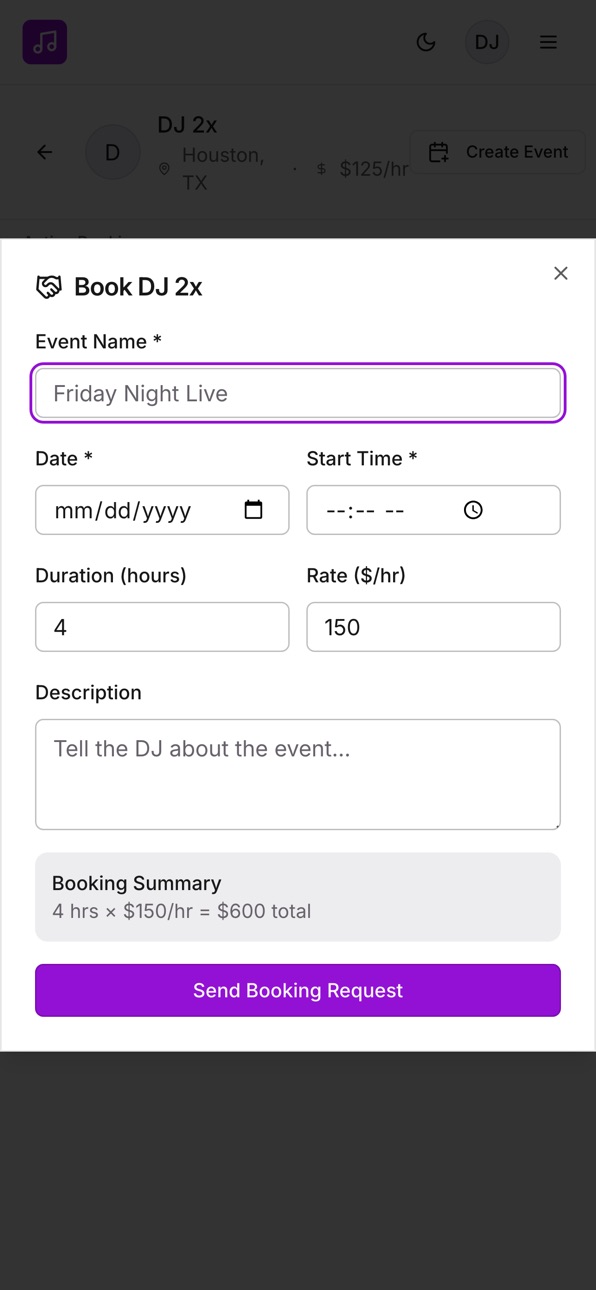Image resolution: width=596 pixels, height=1290 pixels.
Task: Click the Booking Summary panel
Action: pyautogui.click(x=298, y=897)
